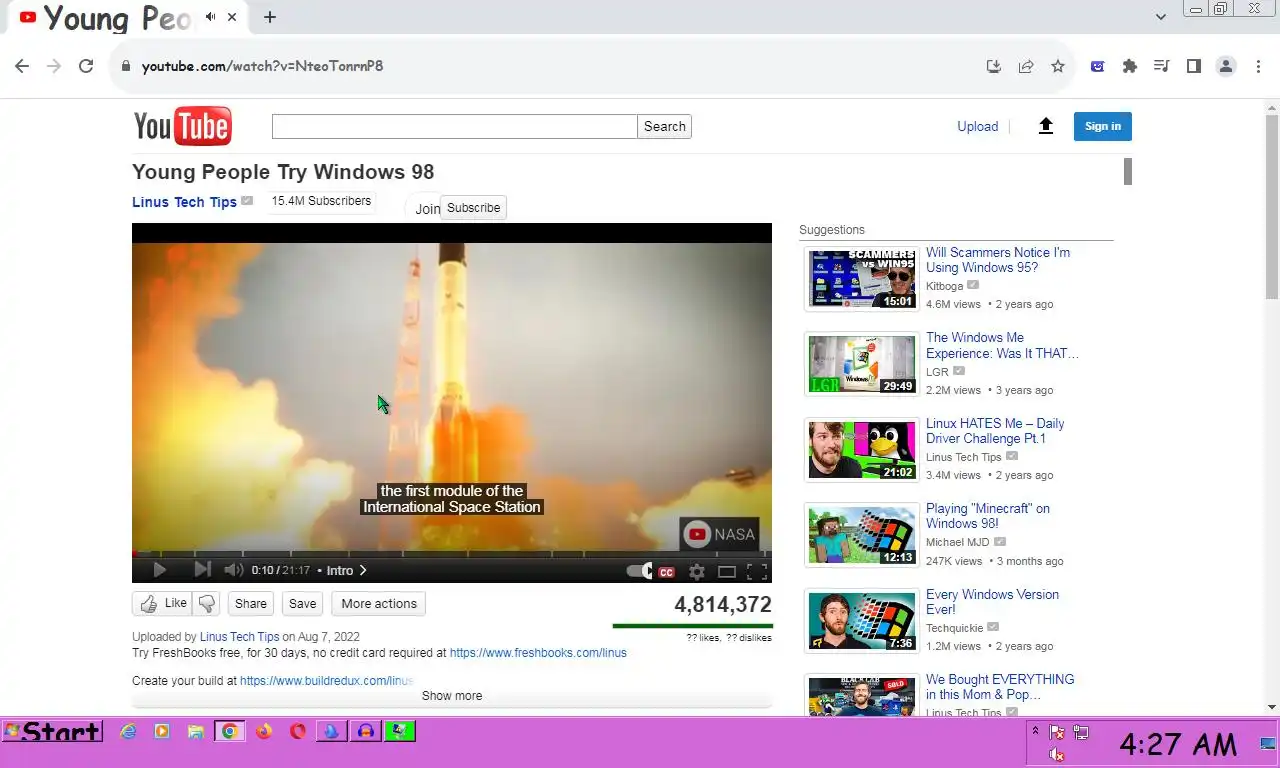Share this page from address bar

coord(1025,66)
